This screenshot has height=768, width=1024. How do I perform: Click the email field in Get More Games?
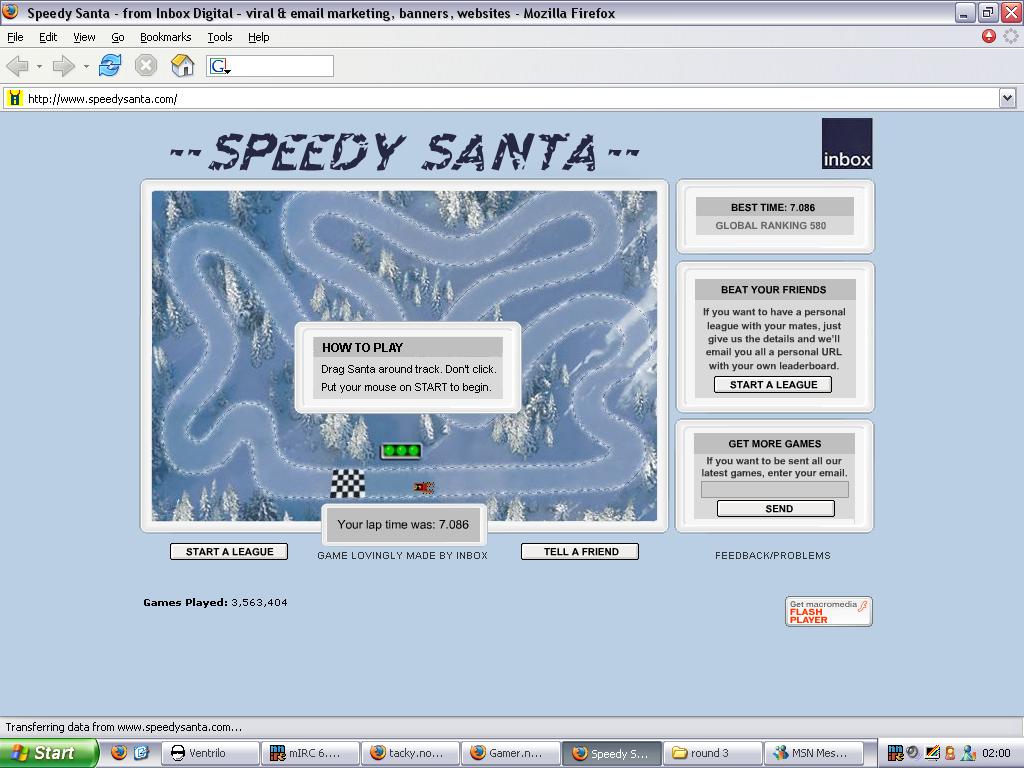point(775,490)
